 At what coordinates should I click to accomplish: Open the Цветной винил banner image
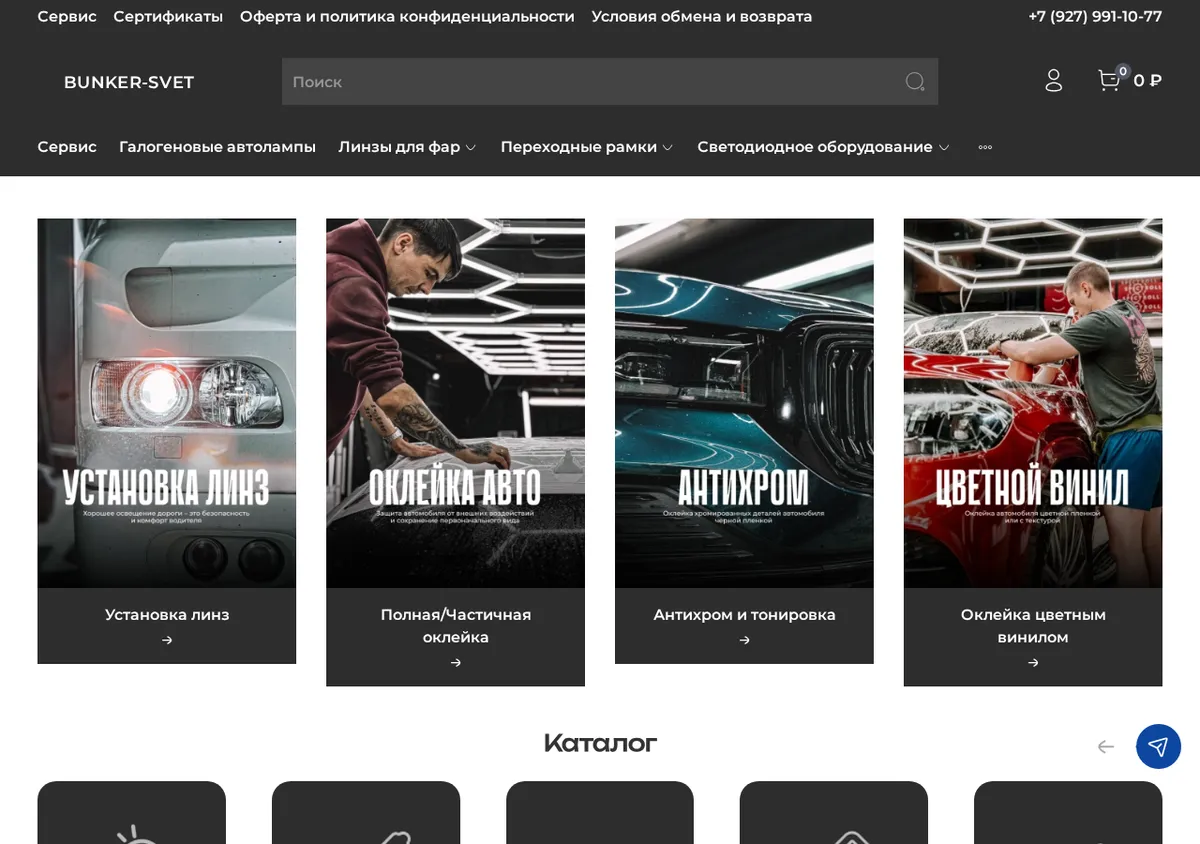1033,403
